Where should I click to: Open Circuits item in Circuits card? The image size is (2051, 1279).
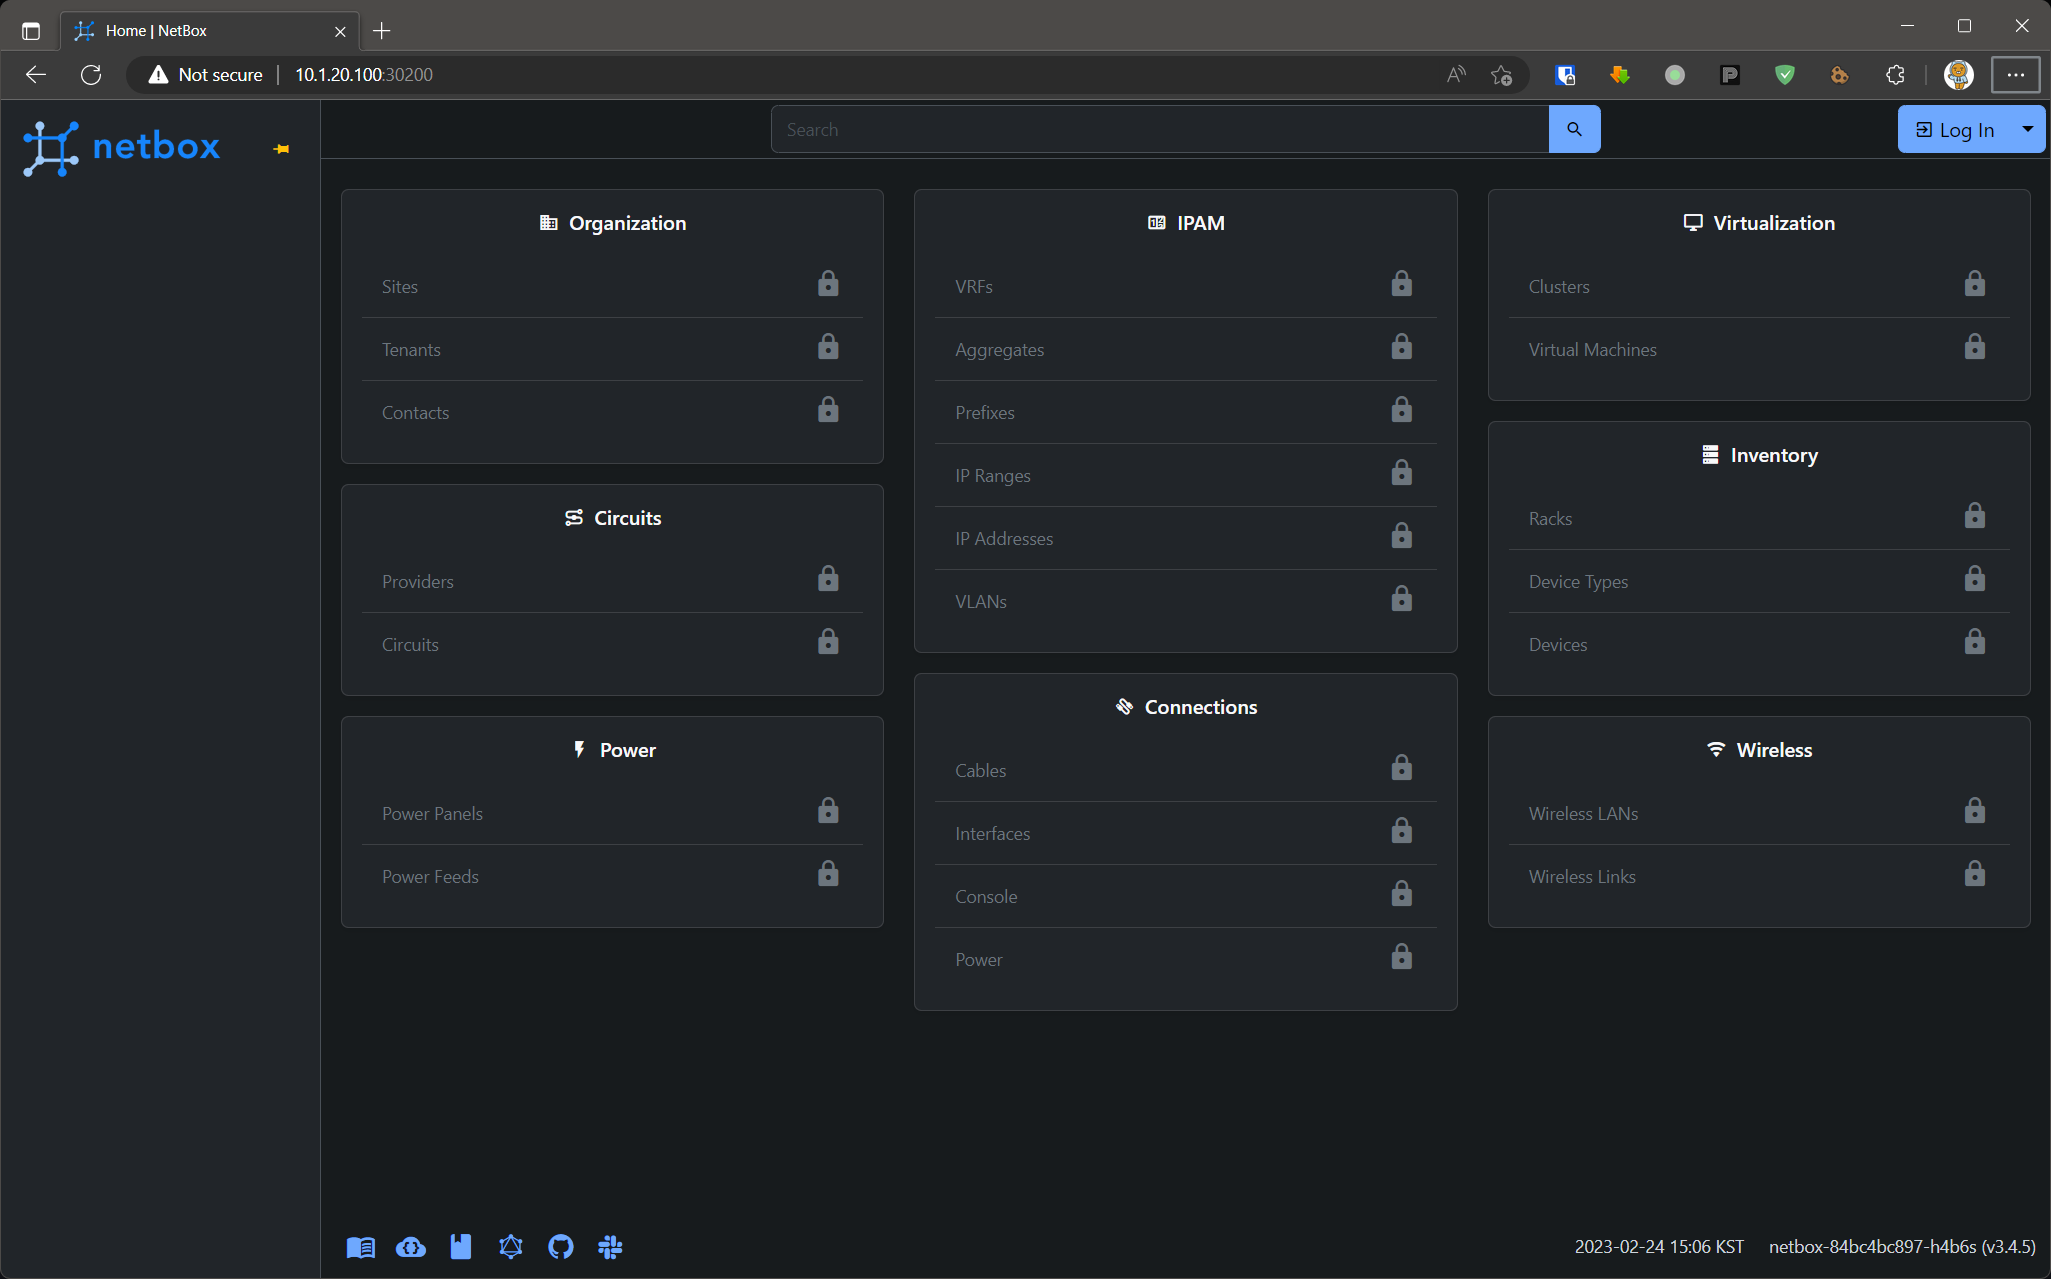tap(410, 644)
